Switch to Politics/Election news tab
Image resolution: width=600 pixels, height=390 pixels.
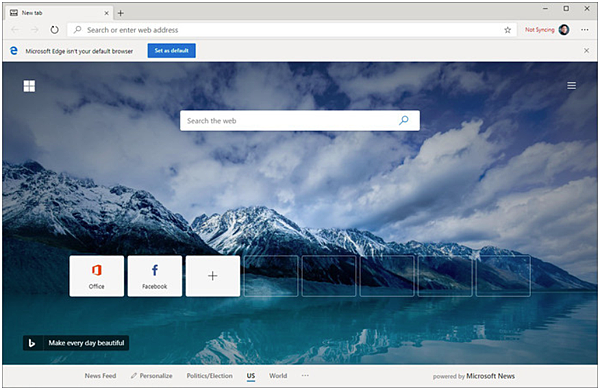pos(209,376)
